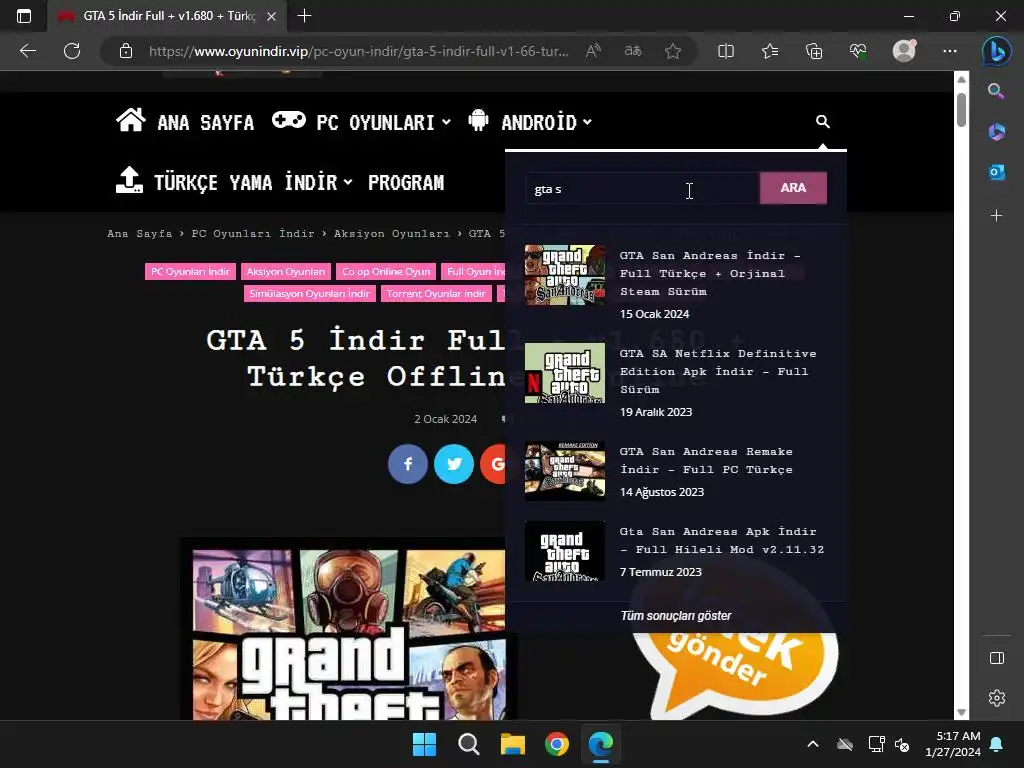Open the Favorites list icon
This screenshot has width=1024, height=768.
click(x=770, y=51)
